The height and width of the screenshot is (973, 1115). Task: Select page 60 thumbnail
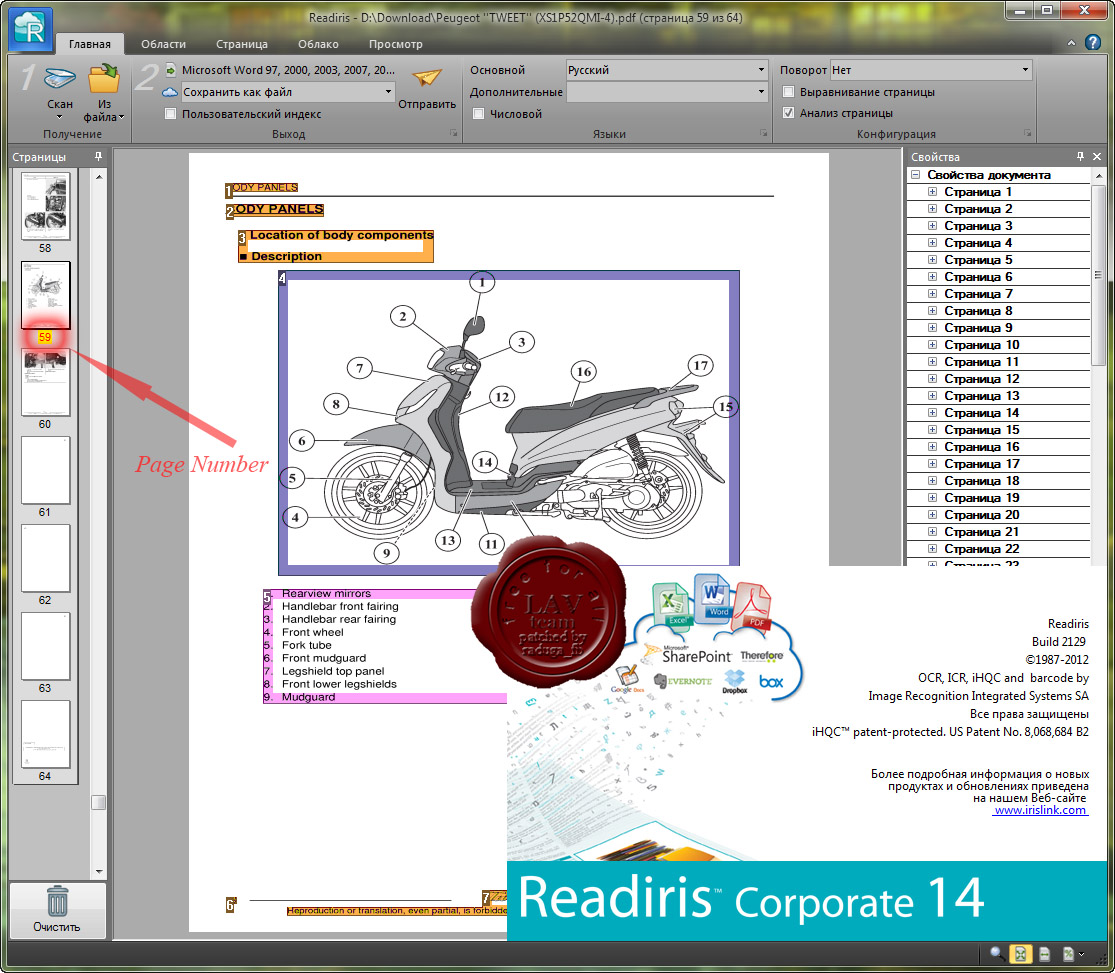tap(46, 383)
